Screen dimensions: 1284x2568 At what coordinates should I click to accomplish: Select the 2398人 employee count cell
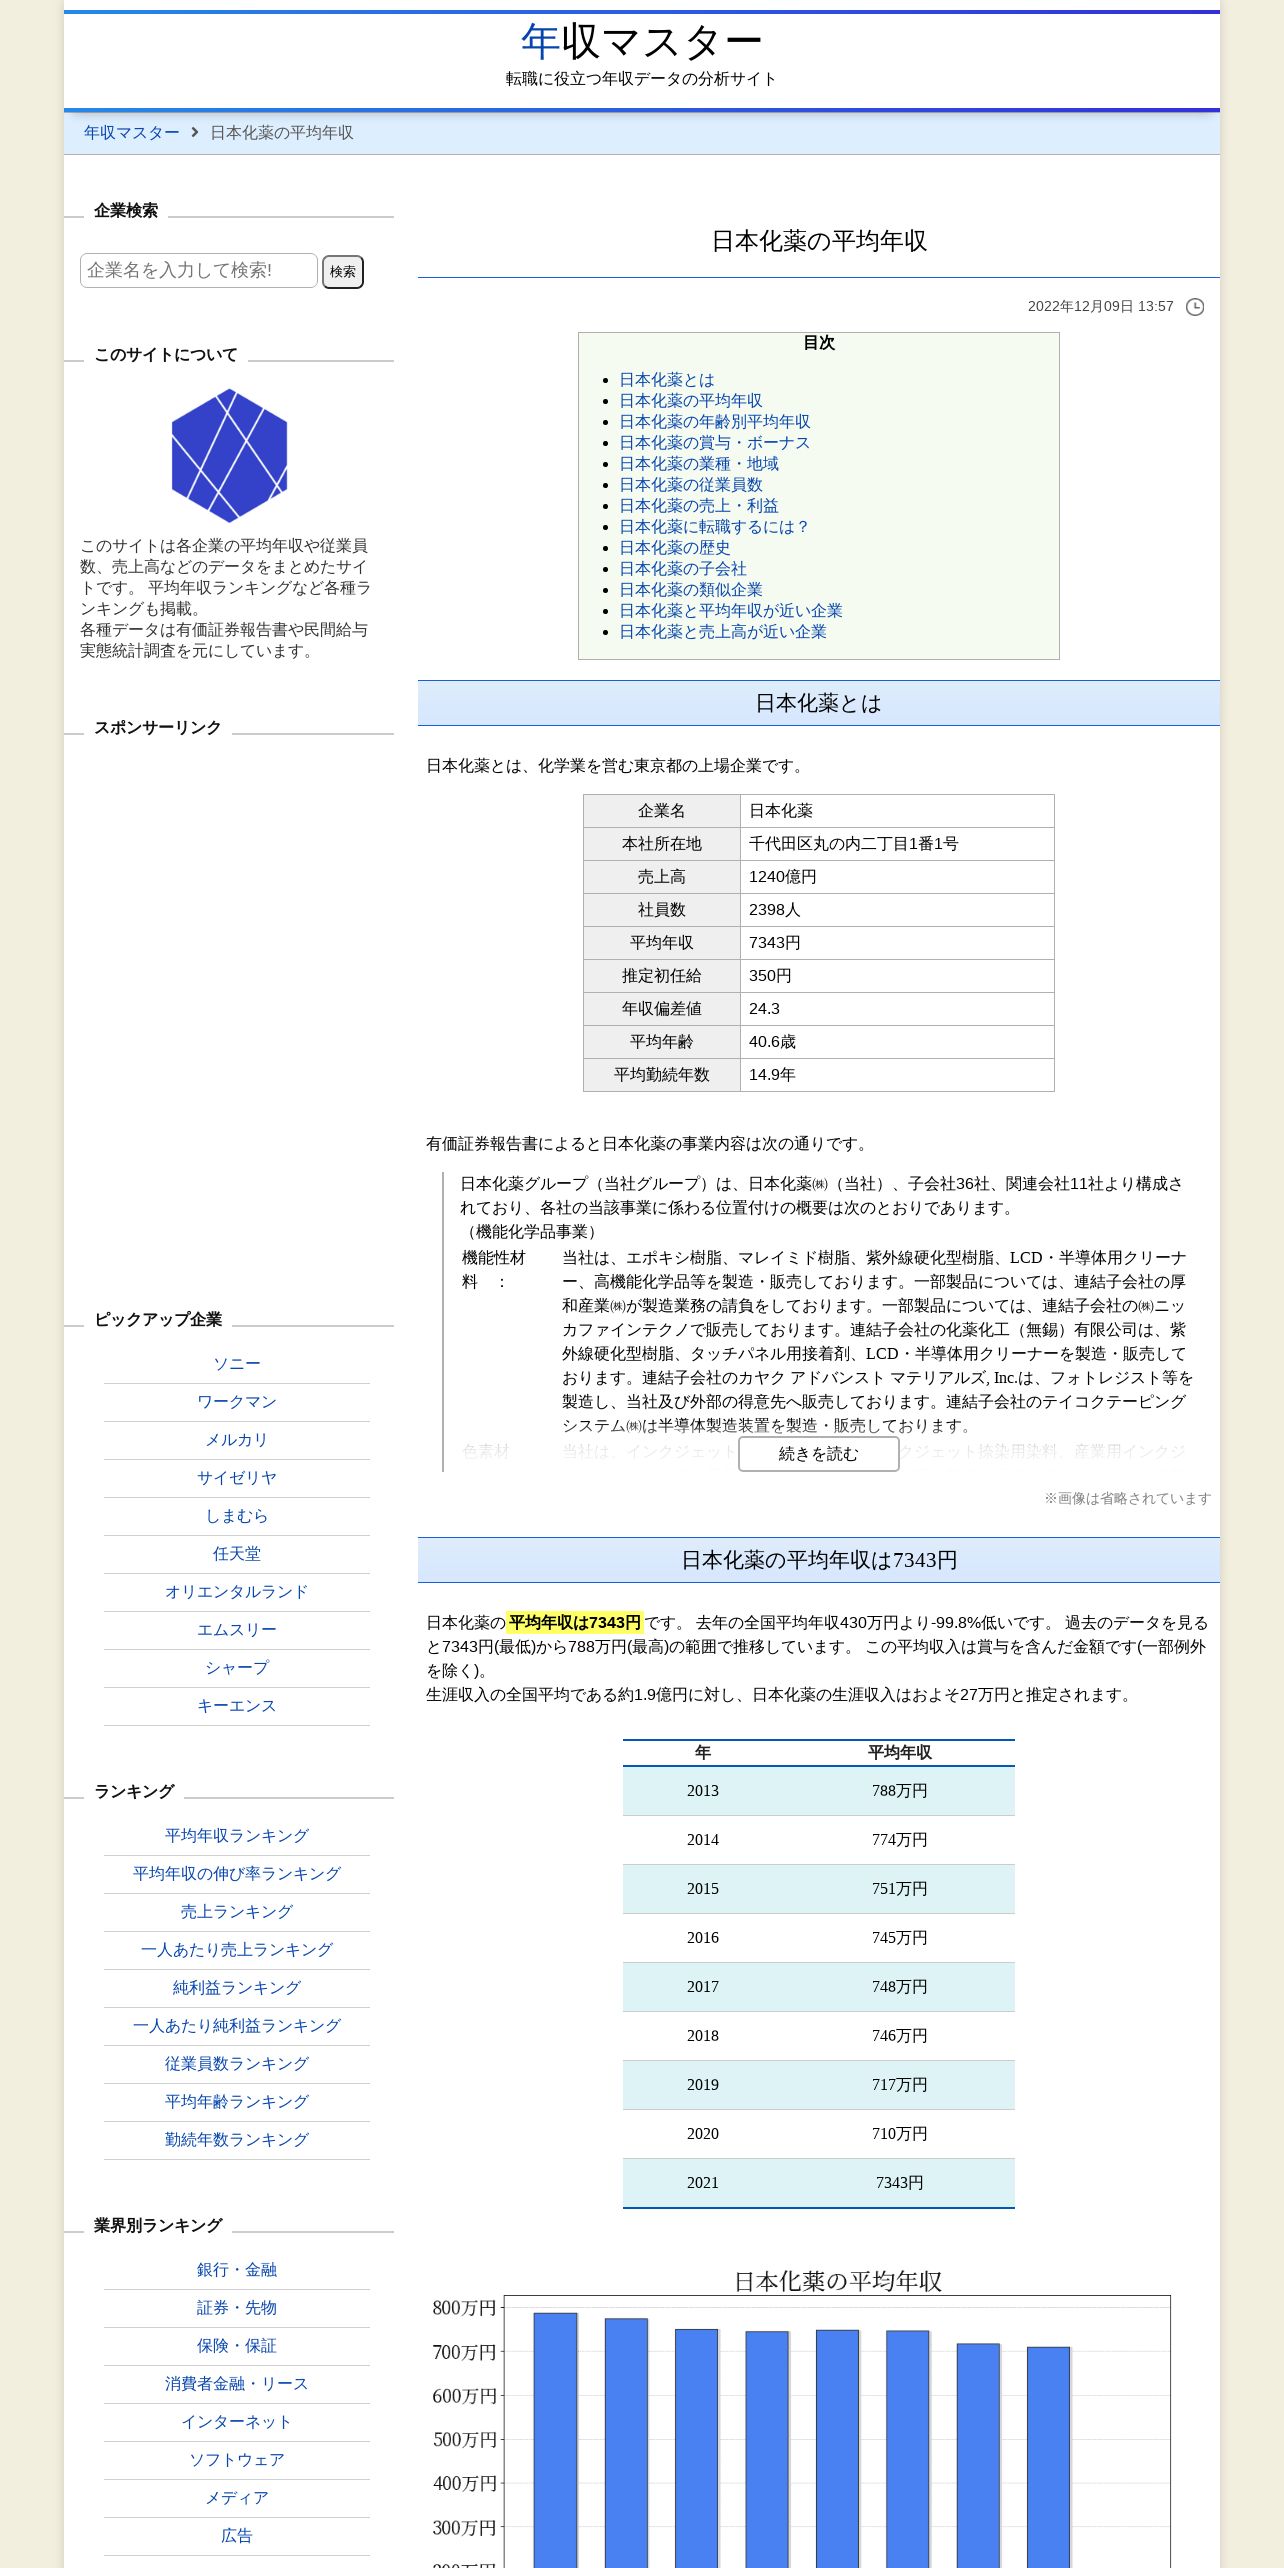point(897,910)
